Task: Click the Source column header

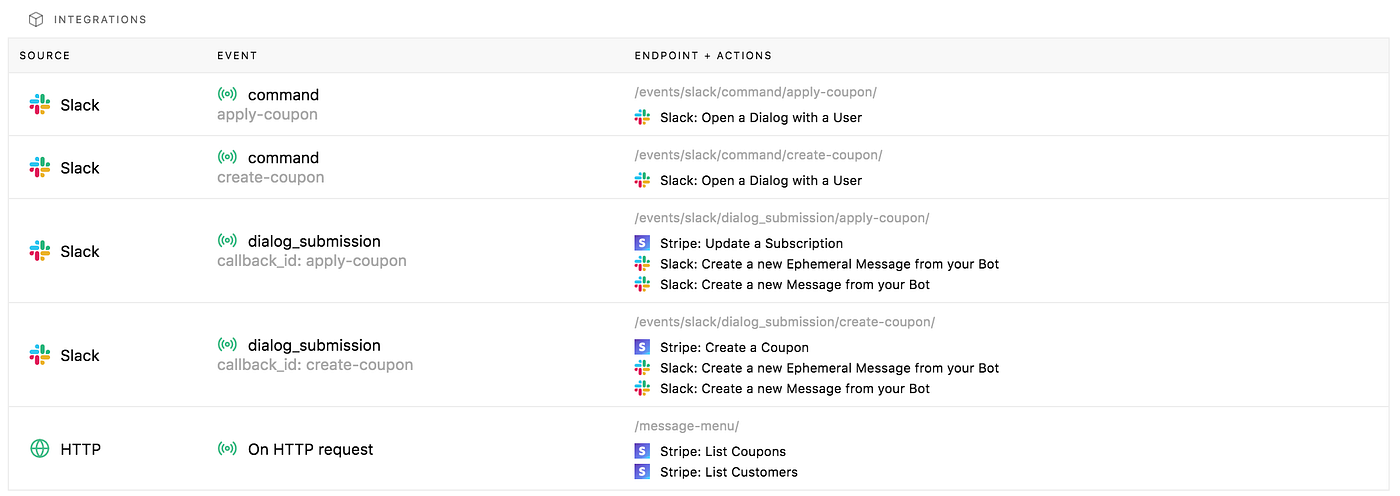Action: (45, 55)
